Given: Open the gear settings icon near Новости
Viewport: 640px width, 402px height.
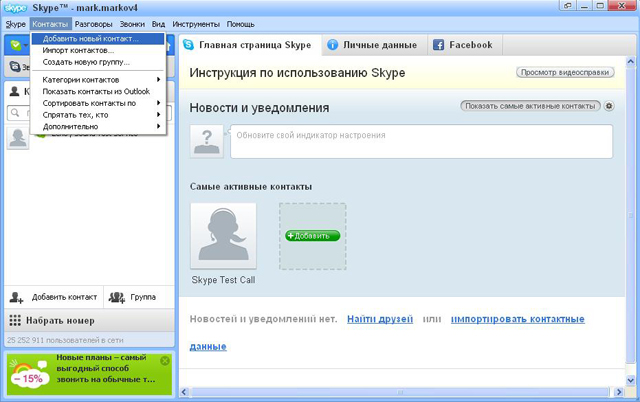Looking at the screenshot, I should coord(609,106).
